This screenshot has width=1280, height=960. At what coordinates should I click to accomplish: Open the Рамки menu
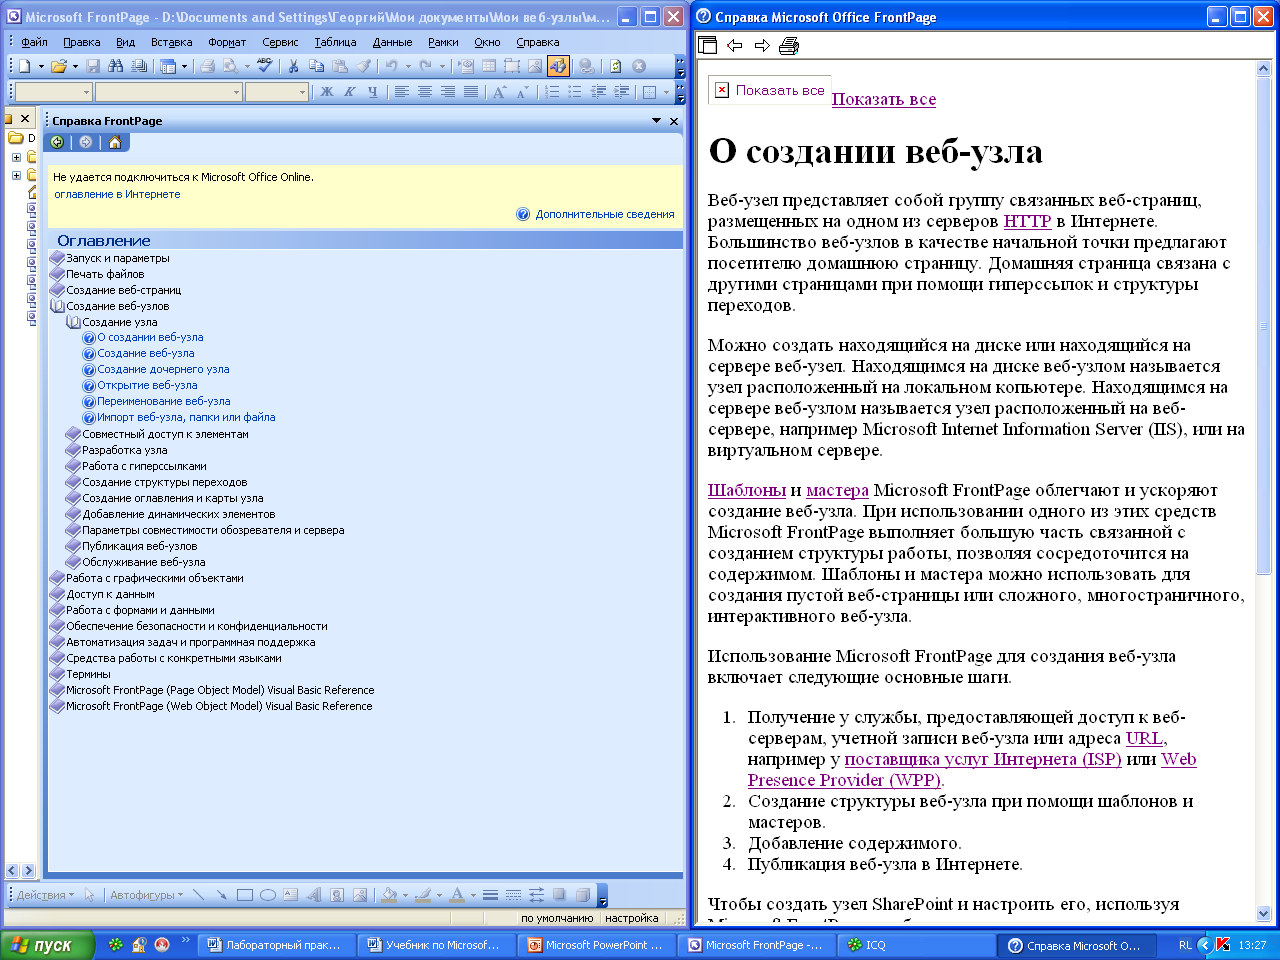point(443,42)
